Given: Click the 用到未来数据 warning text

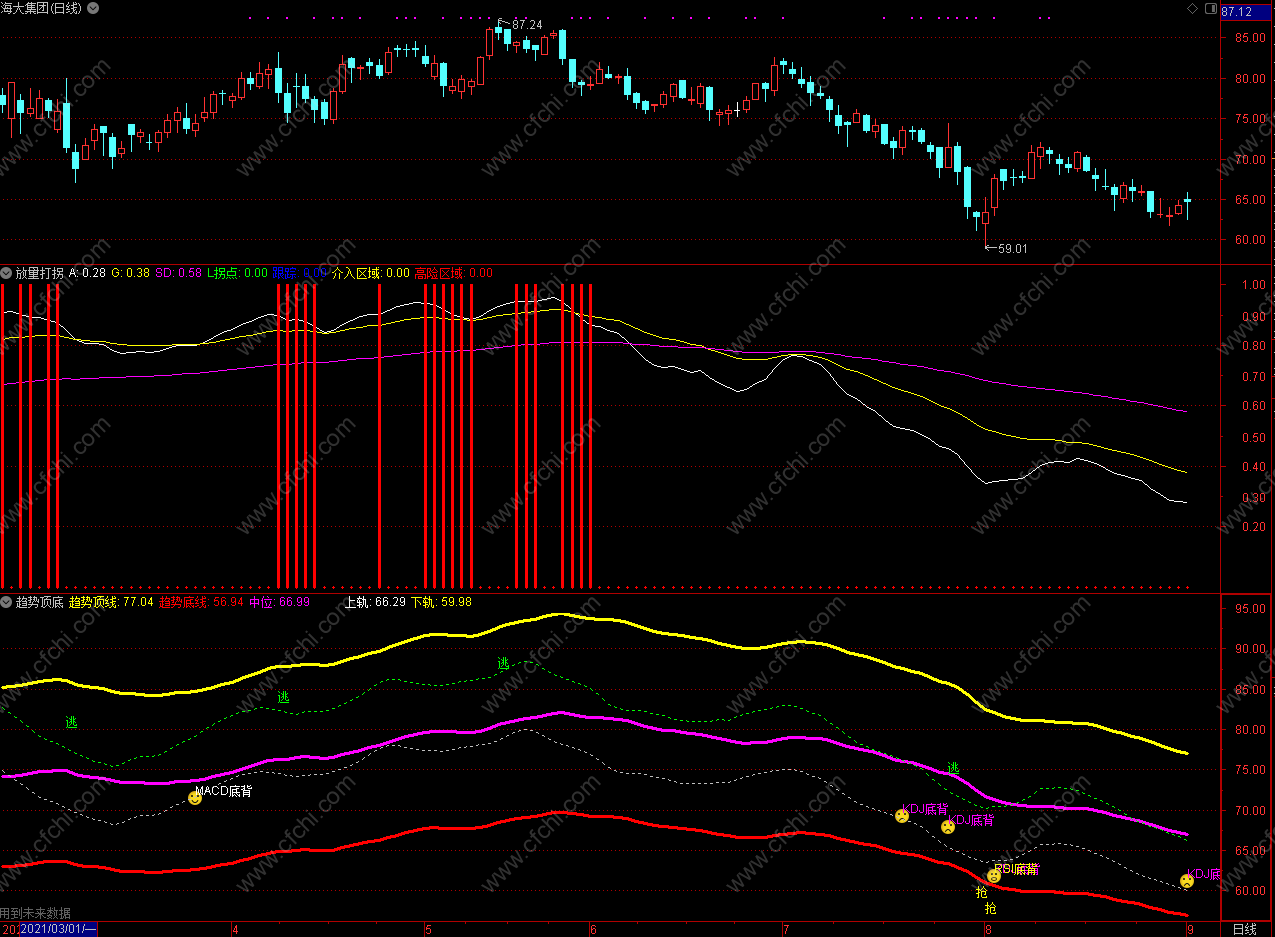Looking at the screenshot, I should [36, 913].
